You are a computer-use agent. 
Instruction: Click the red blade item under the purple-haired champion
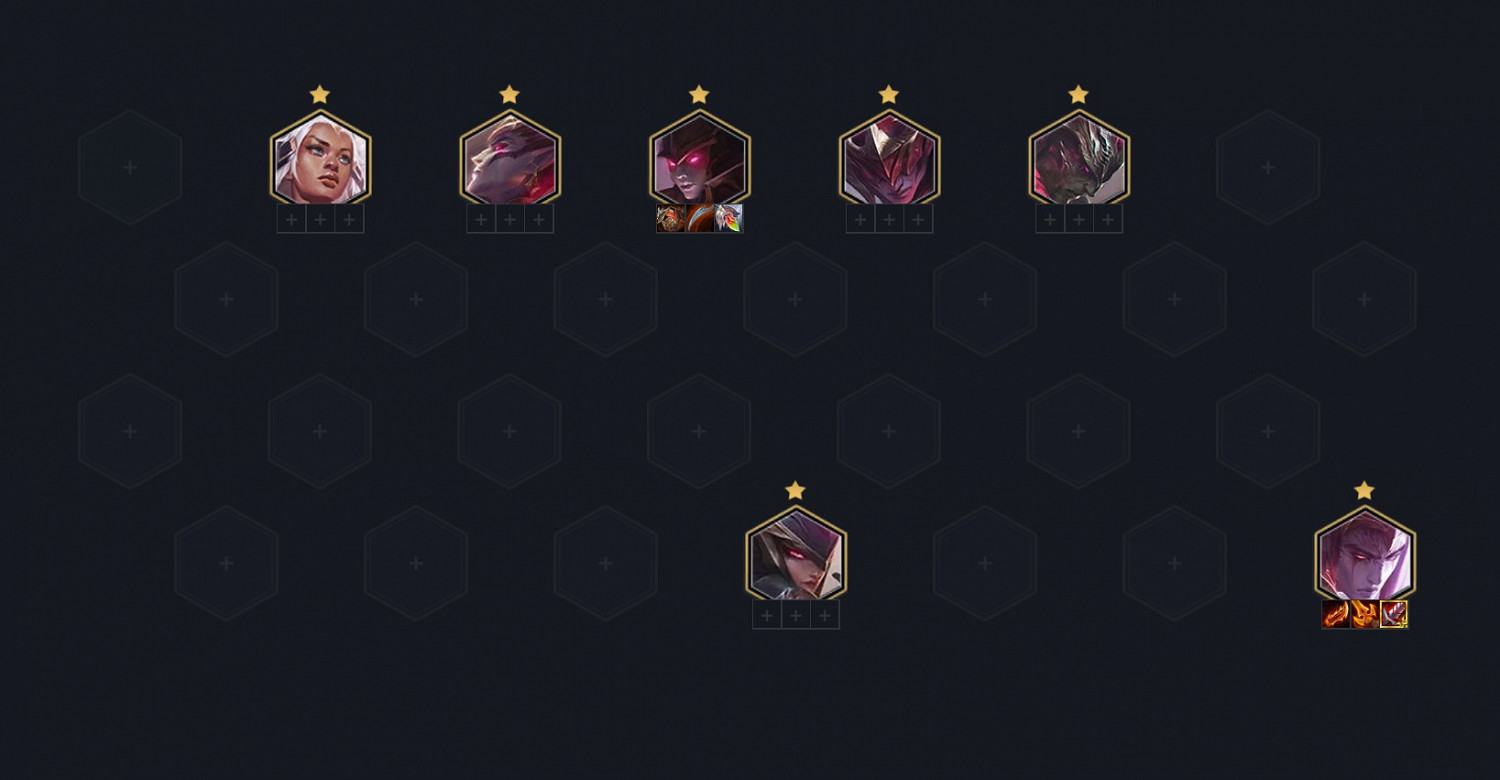point(1336,614)
